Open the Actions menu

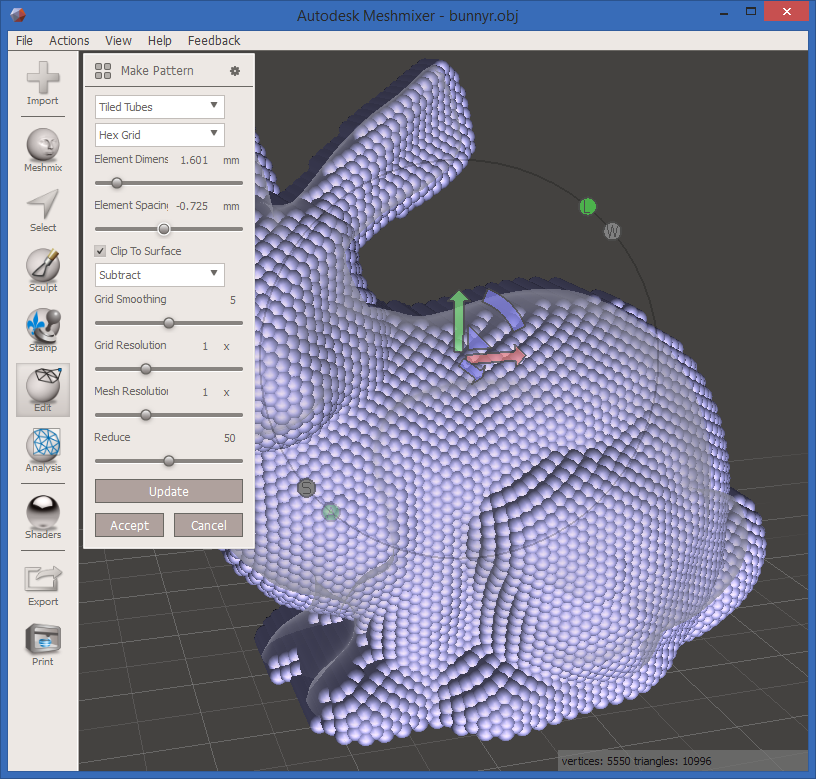[69, 41]
